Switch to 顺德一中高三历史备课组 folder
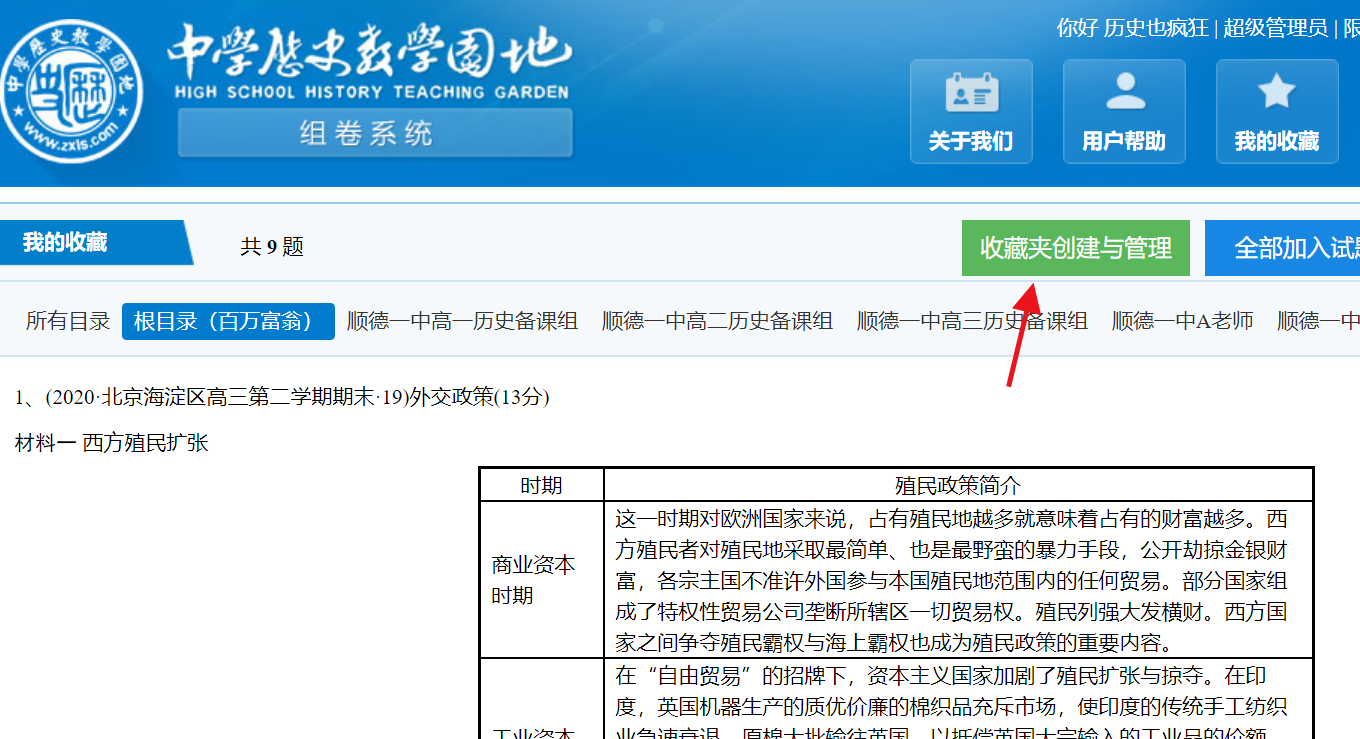Screen dimensions: 1360x739 972,321
